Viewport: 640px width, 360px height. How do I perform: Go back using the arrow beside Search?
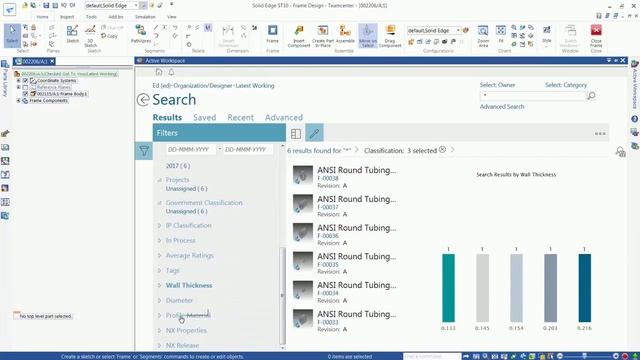143,100
